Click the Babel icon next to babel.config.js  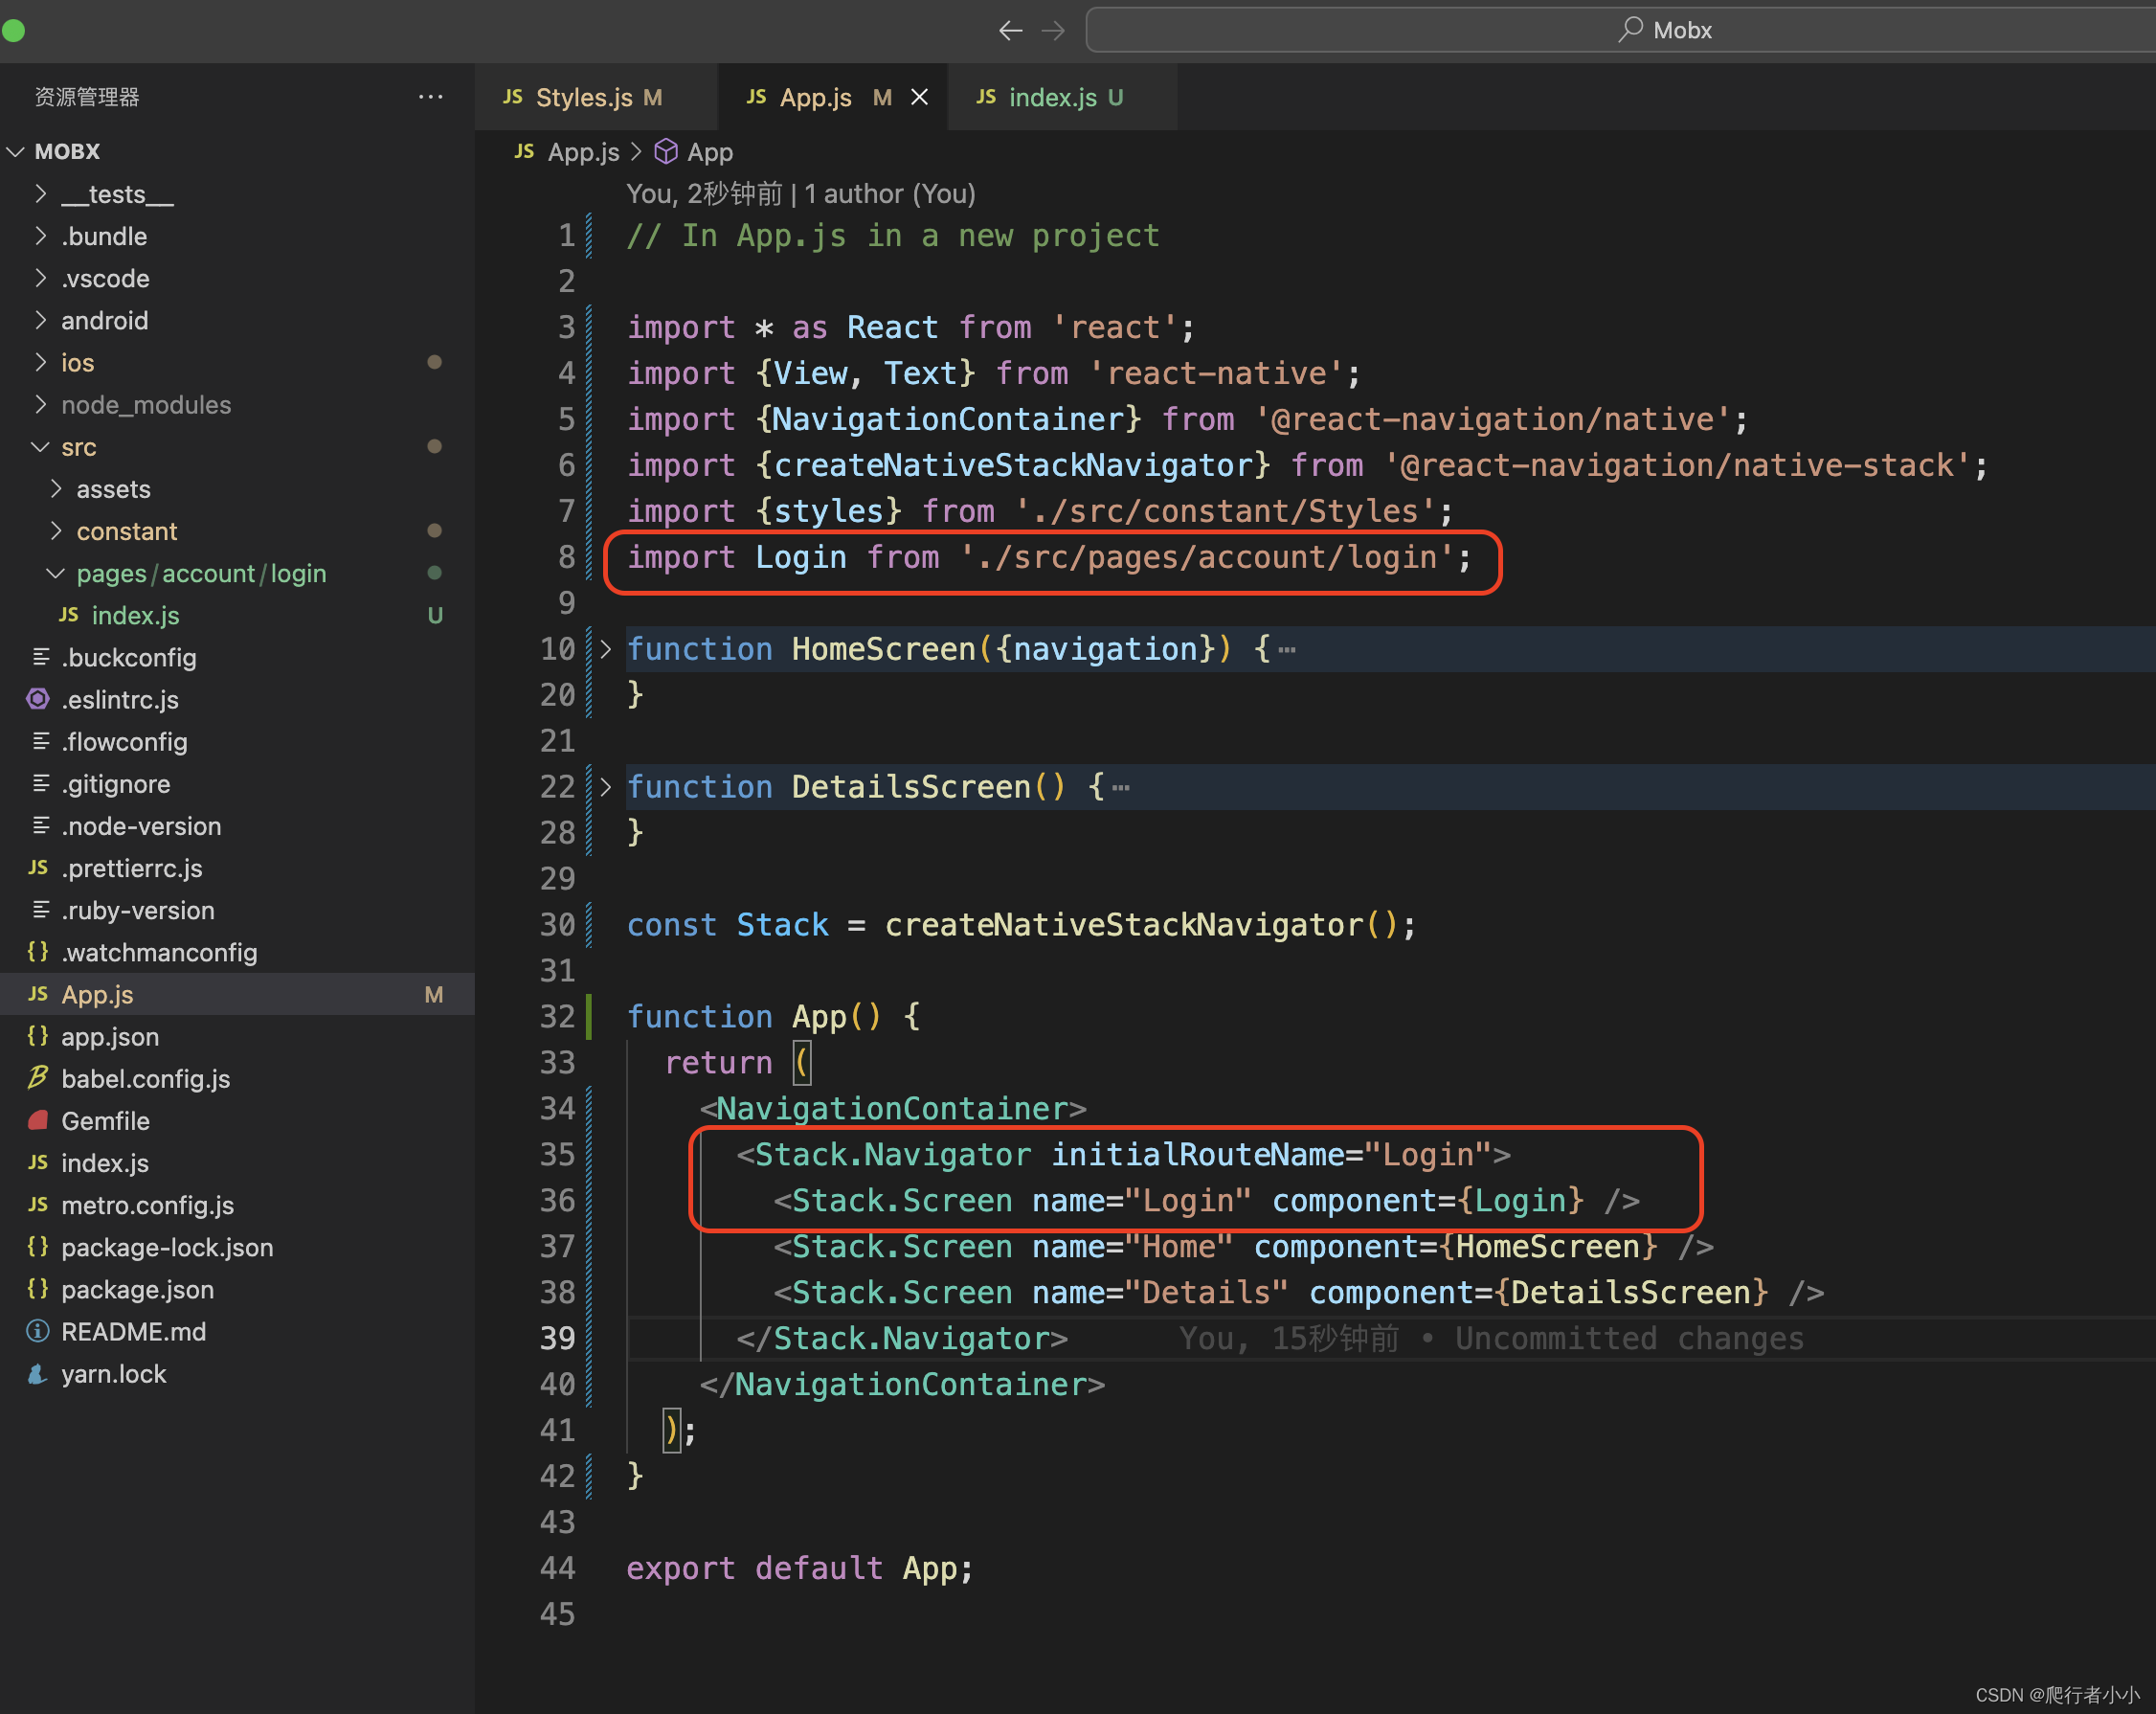[37, 1079]
